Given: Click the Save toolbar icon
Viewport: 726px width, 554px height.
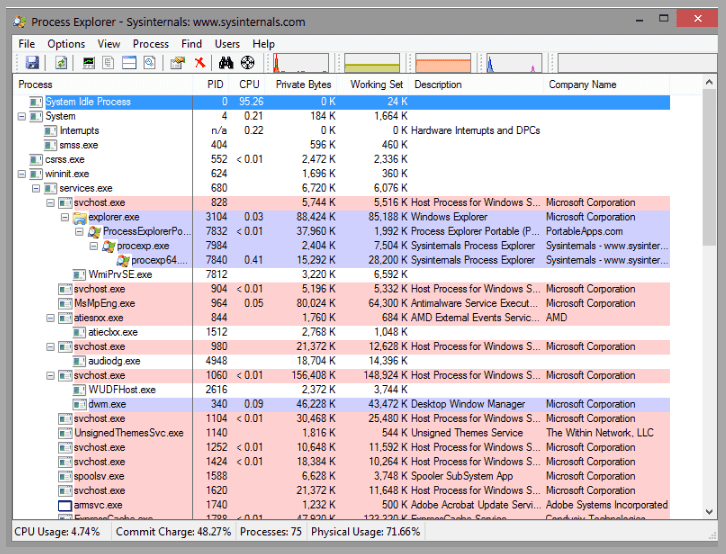Looking at the screenshot, I should (x=32, y=63).
